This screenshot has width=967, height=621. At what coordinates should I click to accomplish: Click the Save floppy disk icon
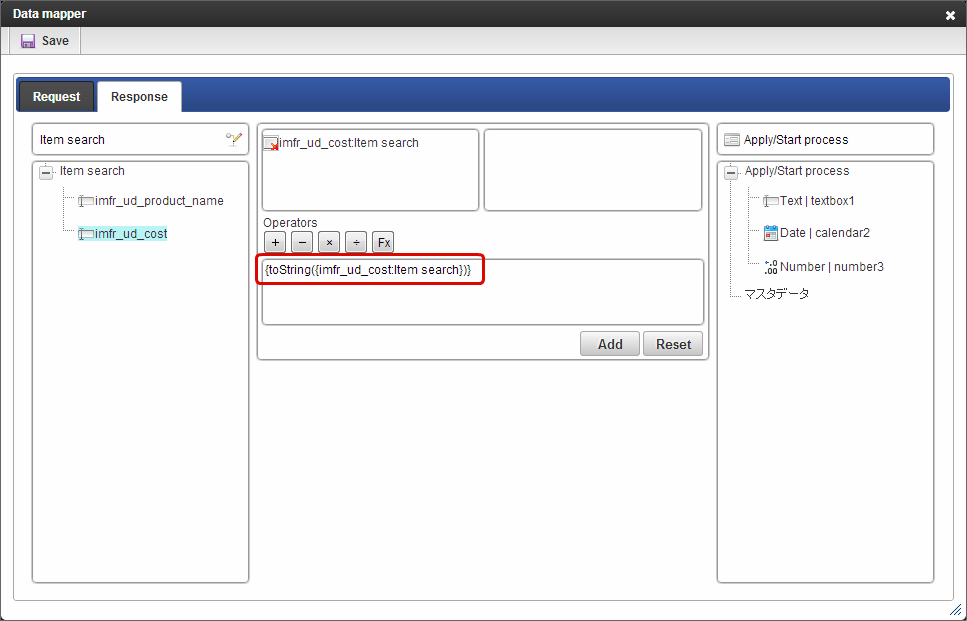(x=28, y=41)
